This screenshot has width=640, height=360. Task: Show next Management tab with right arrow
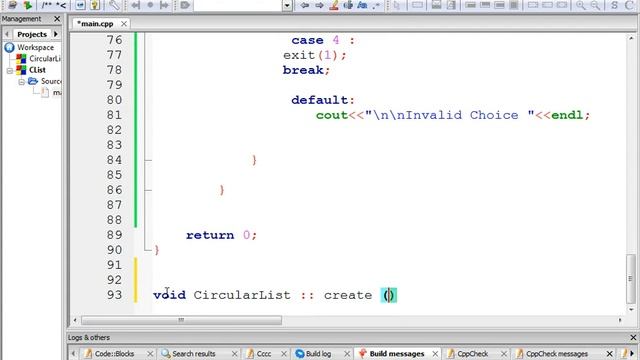56,34
